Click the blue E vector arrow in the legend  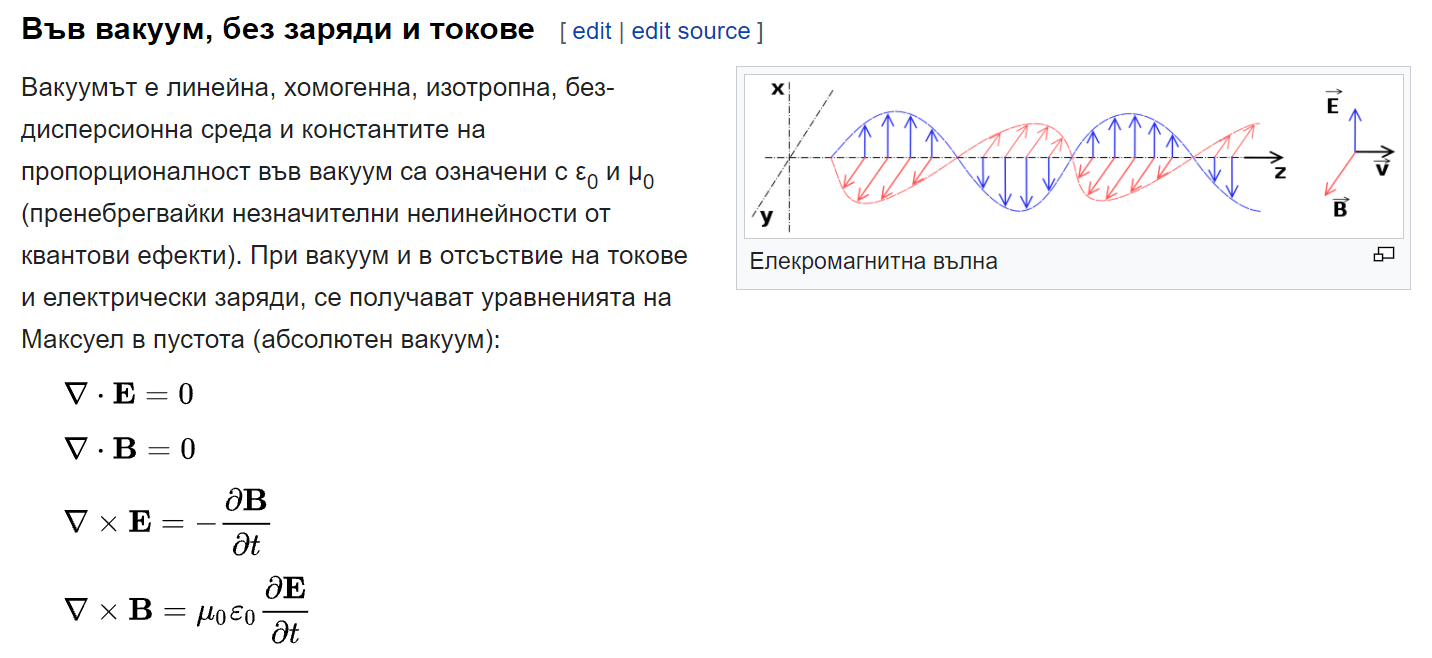pos(1354,130)
